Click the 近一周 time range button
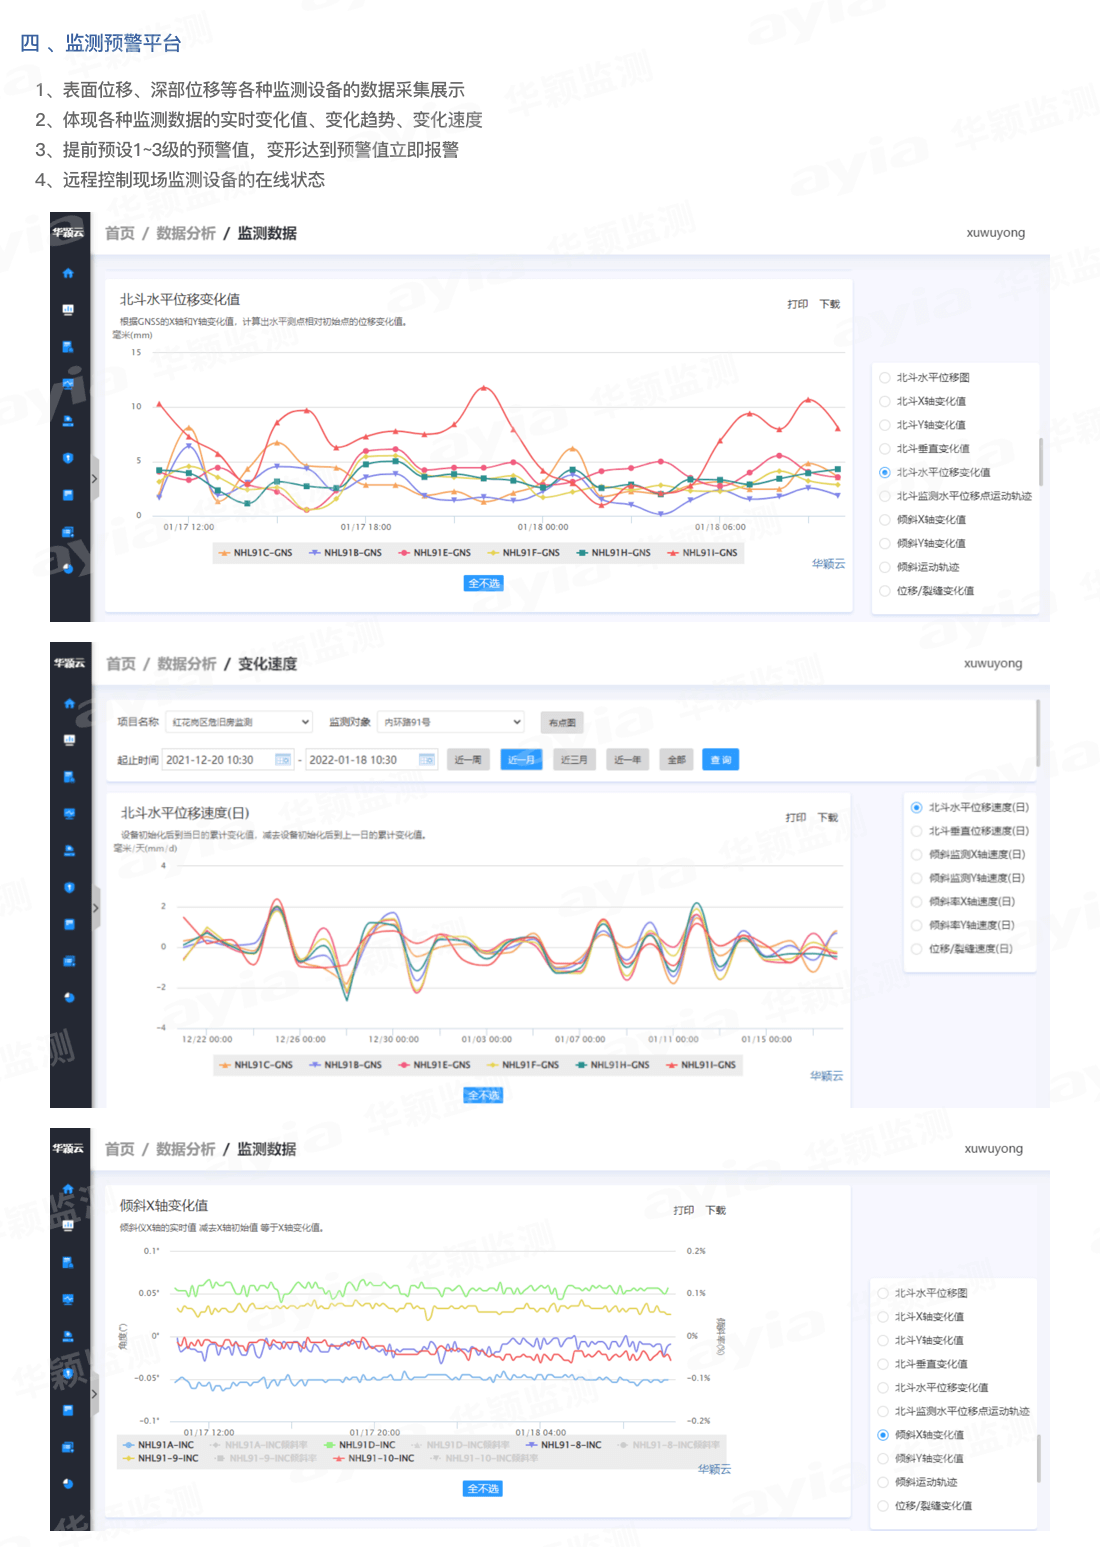Image resolution: width=1100 pixels, height=1547 pixels. (468, 760)
